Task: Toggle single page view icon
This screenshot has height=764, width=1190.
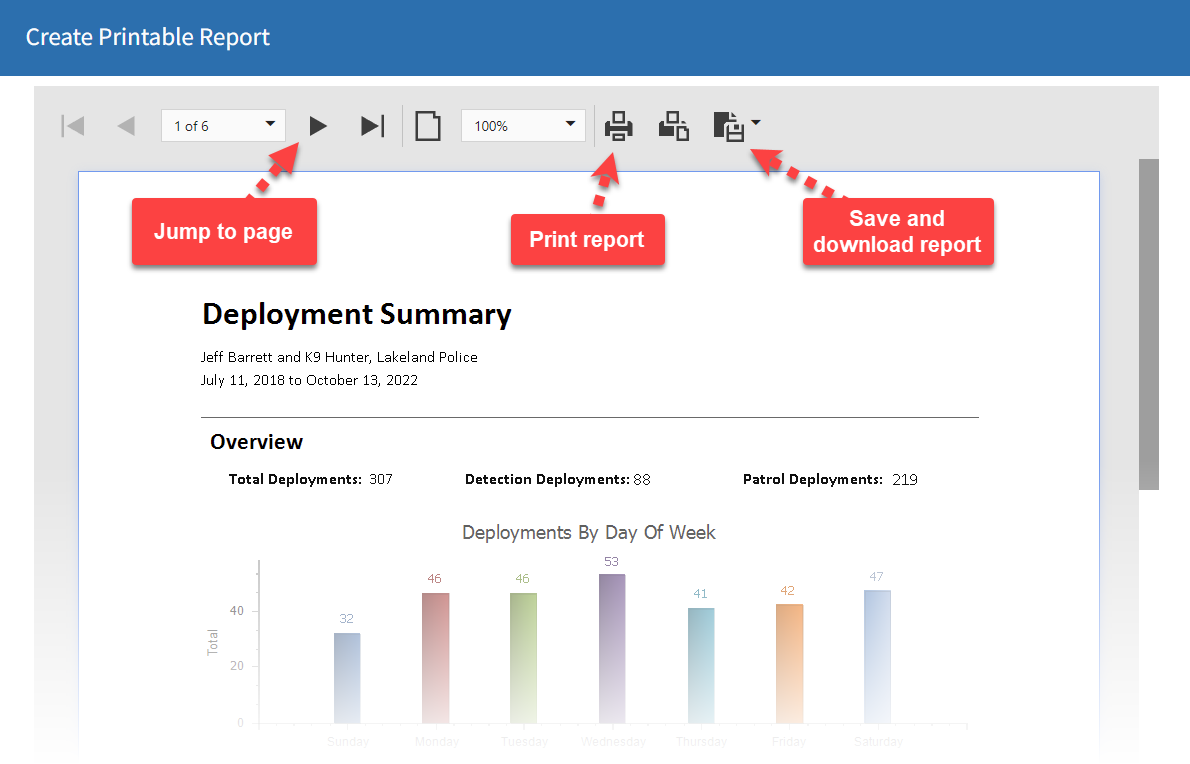Action: [x=428, y=126]
